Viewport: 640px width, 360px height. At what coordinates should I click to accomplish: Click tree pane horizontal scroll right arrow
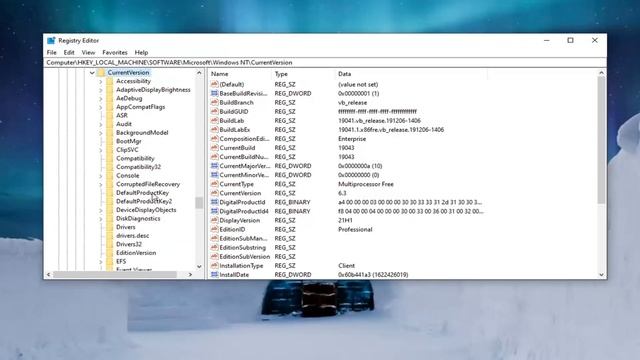pos(190,275)
